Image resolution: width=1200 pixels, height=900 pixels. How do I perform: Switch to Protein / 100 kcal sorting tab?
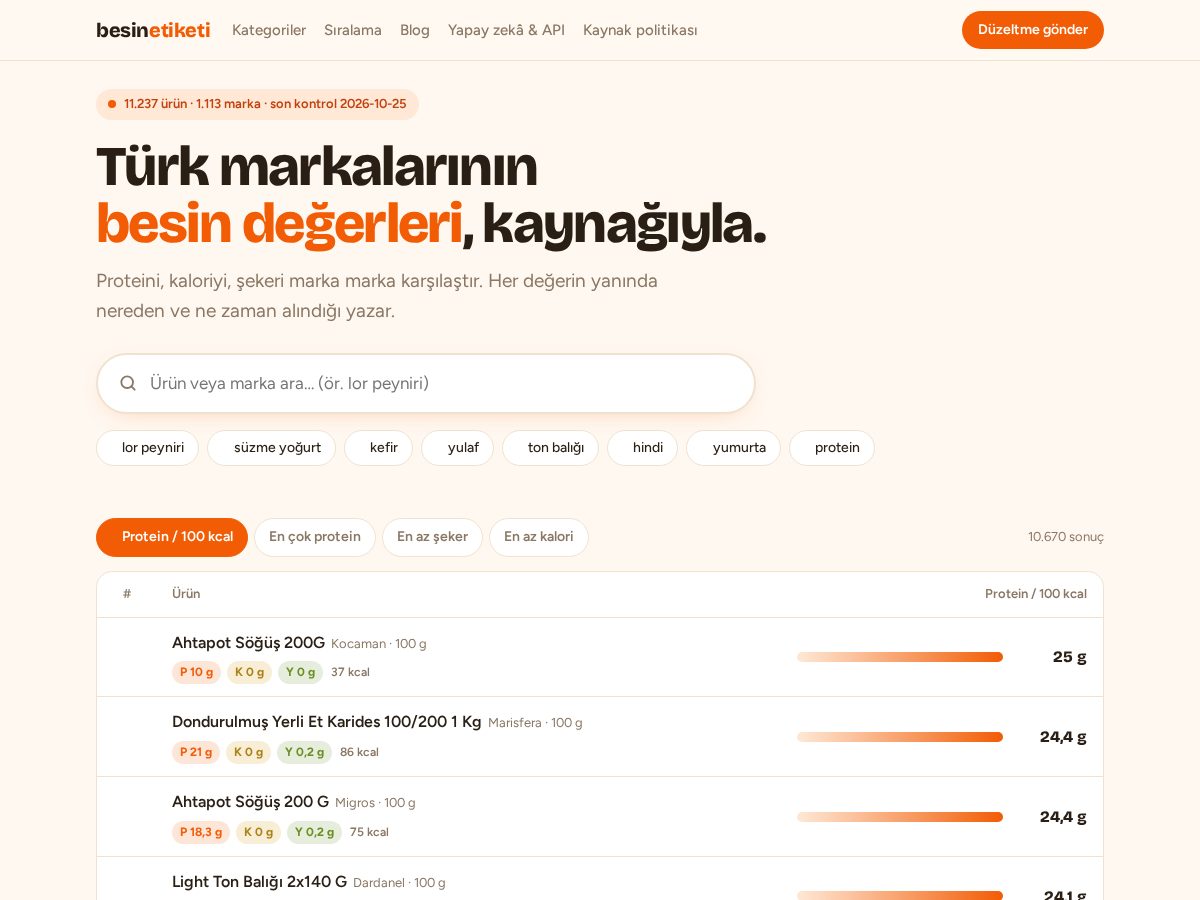pyautogui.click(x=172, y=537)
